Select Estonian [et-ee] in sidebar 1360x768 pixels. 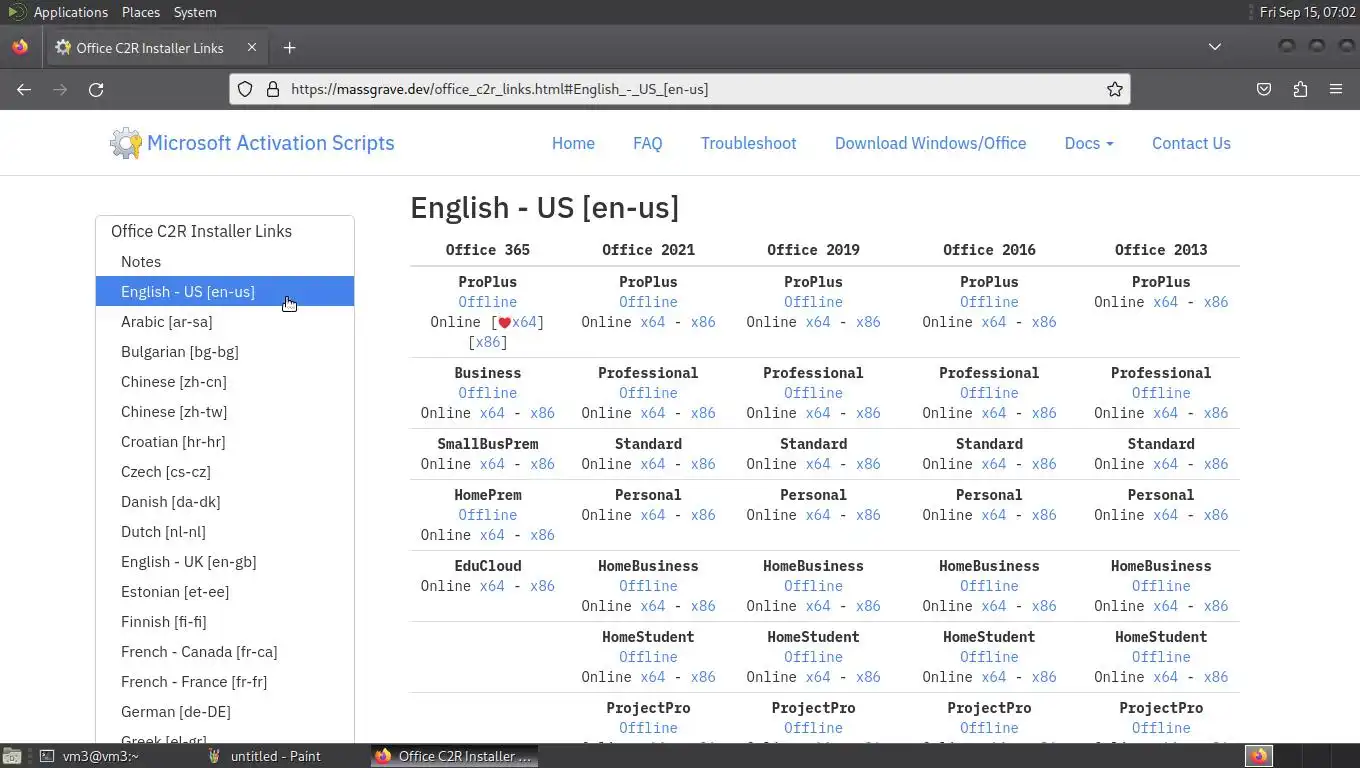[225, 591]
